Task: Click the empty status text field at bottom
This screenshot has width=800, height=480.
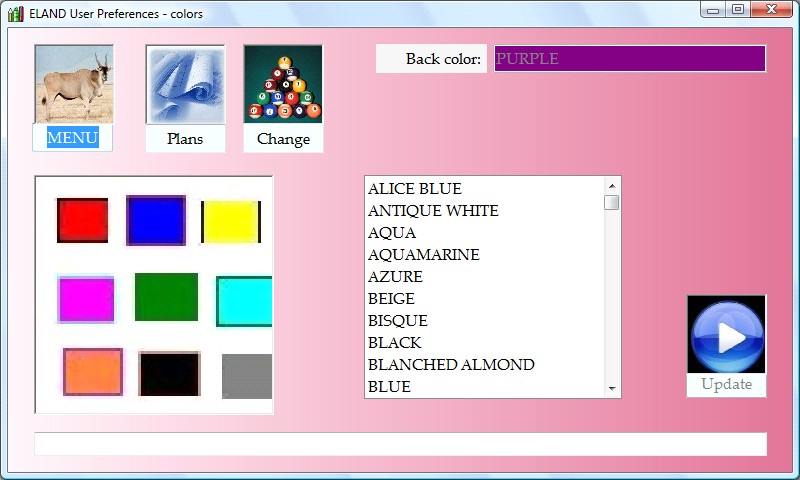Action: tap(400, 444)
